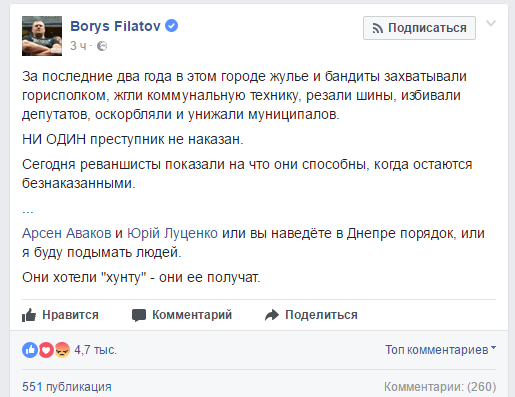The height and width of the screenshot is (397, 515).
Task: Click the red heart Love reaction icon
Action: point(46,350)
